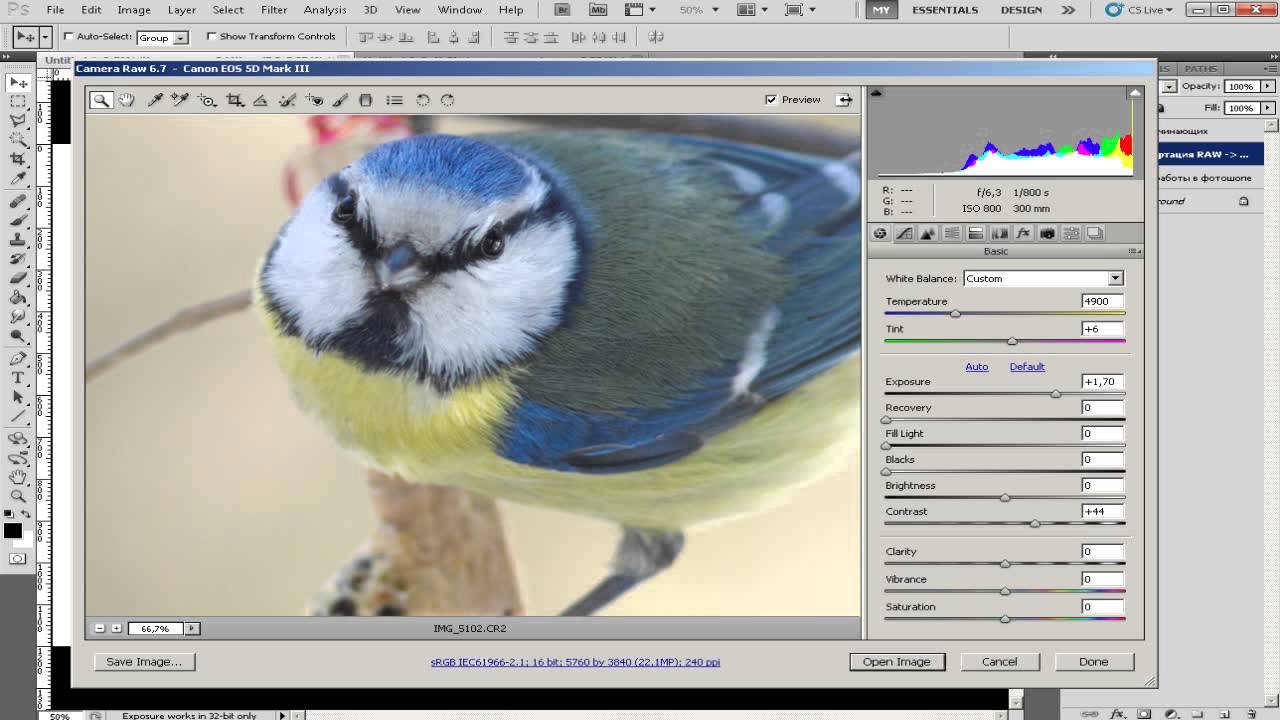This screenshot has width=1280, height=720.
Task: Open the Basic panel flyout menu
Action: tap(1134, 252)
